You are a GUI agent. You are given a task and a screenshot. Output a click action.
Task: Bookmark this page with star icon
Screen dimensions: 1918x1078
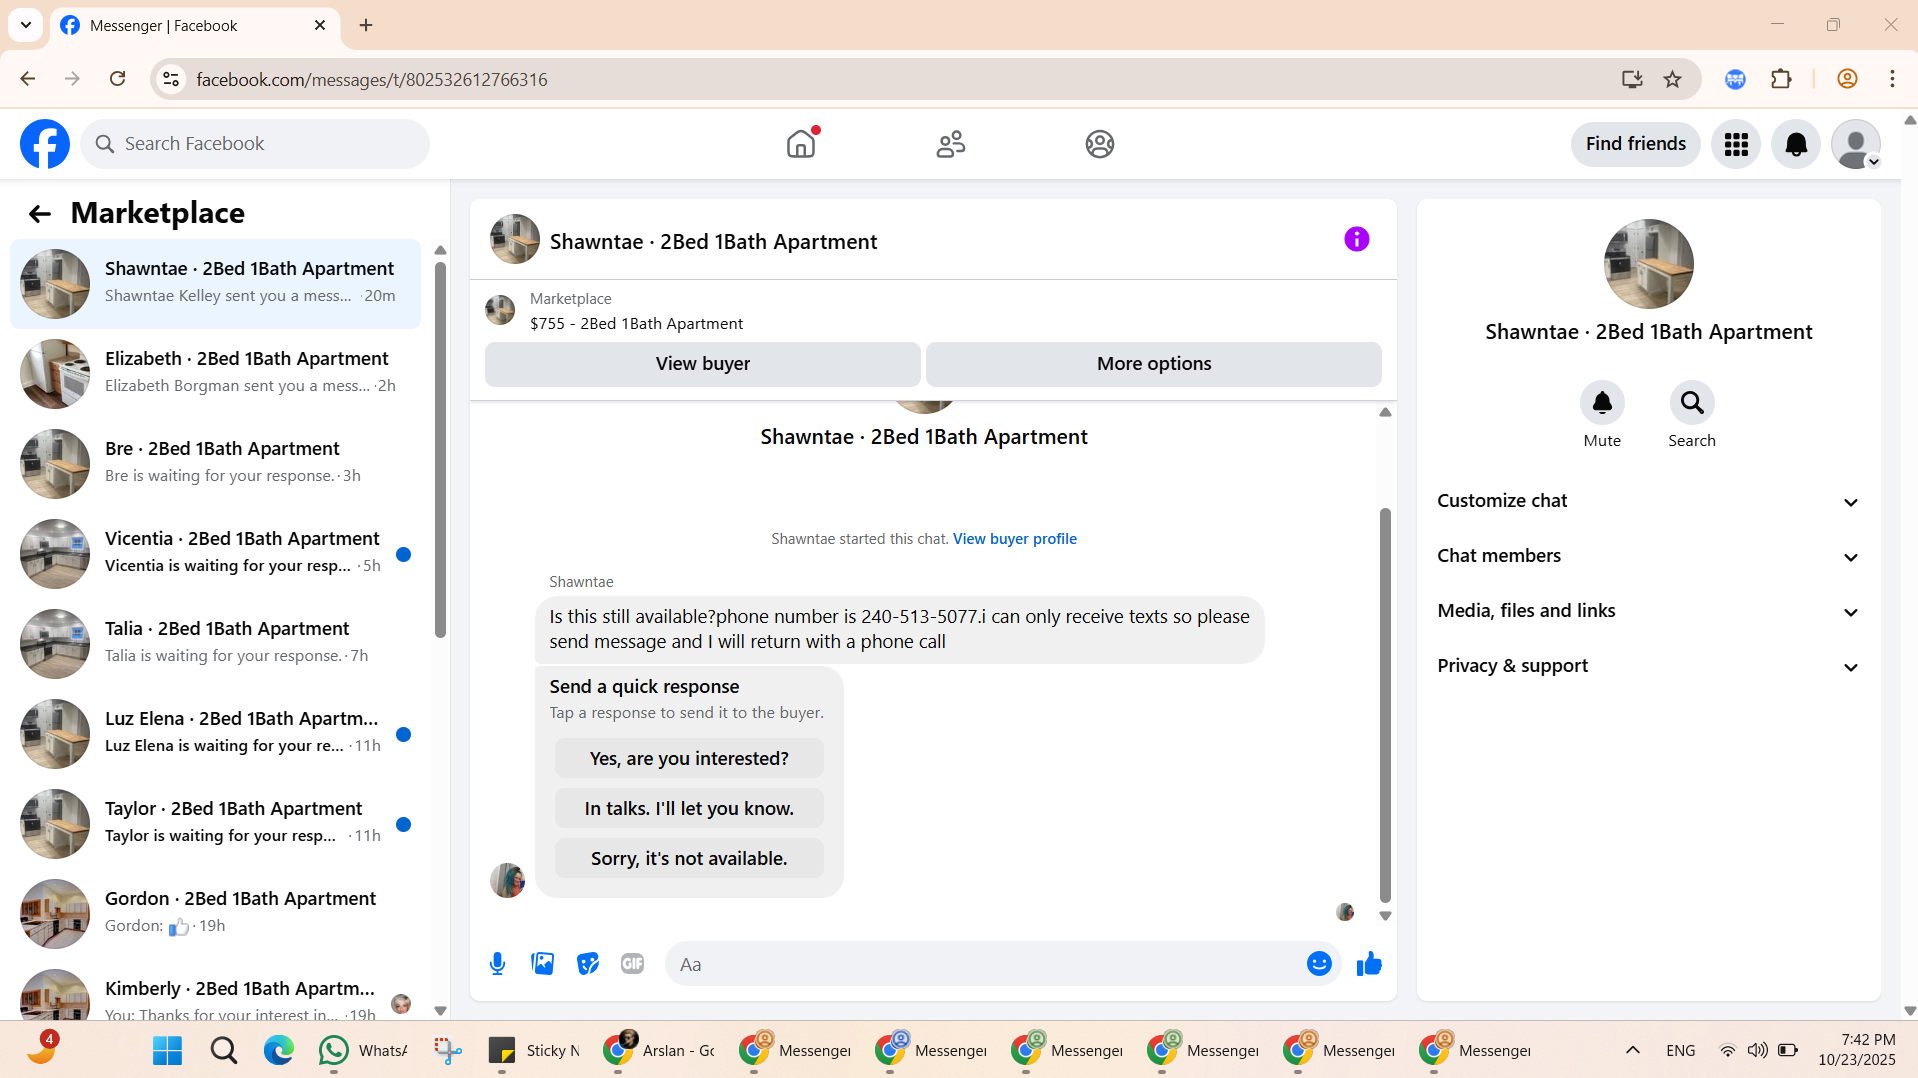point(1672,79)
